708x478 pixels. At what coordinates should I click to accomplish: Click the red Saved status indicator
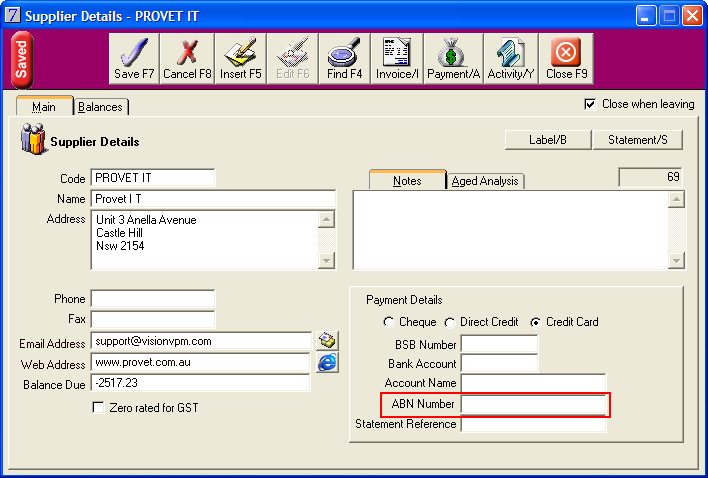pyautogui.click(x=22, y=60)
